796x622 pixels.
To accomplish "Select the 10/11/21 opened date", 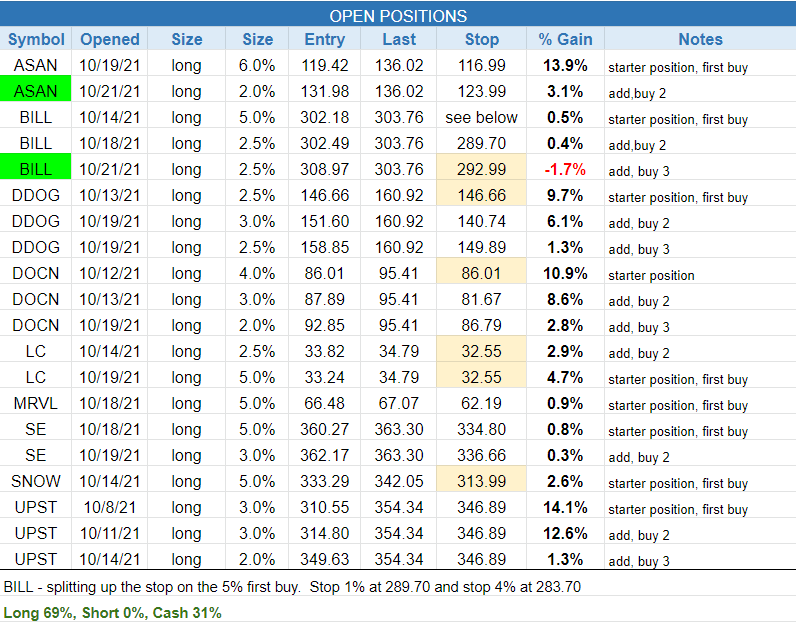I will 110,533.
